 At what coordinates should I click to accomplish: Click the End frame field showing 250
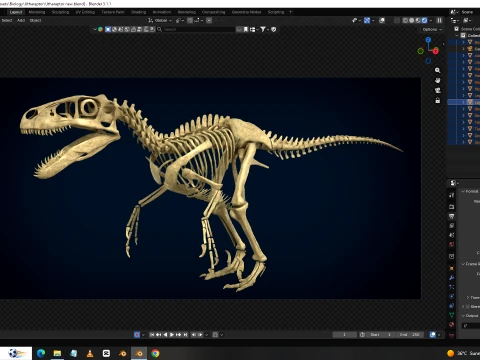click(x=409, y=335)
